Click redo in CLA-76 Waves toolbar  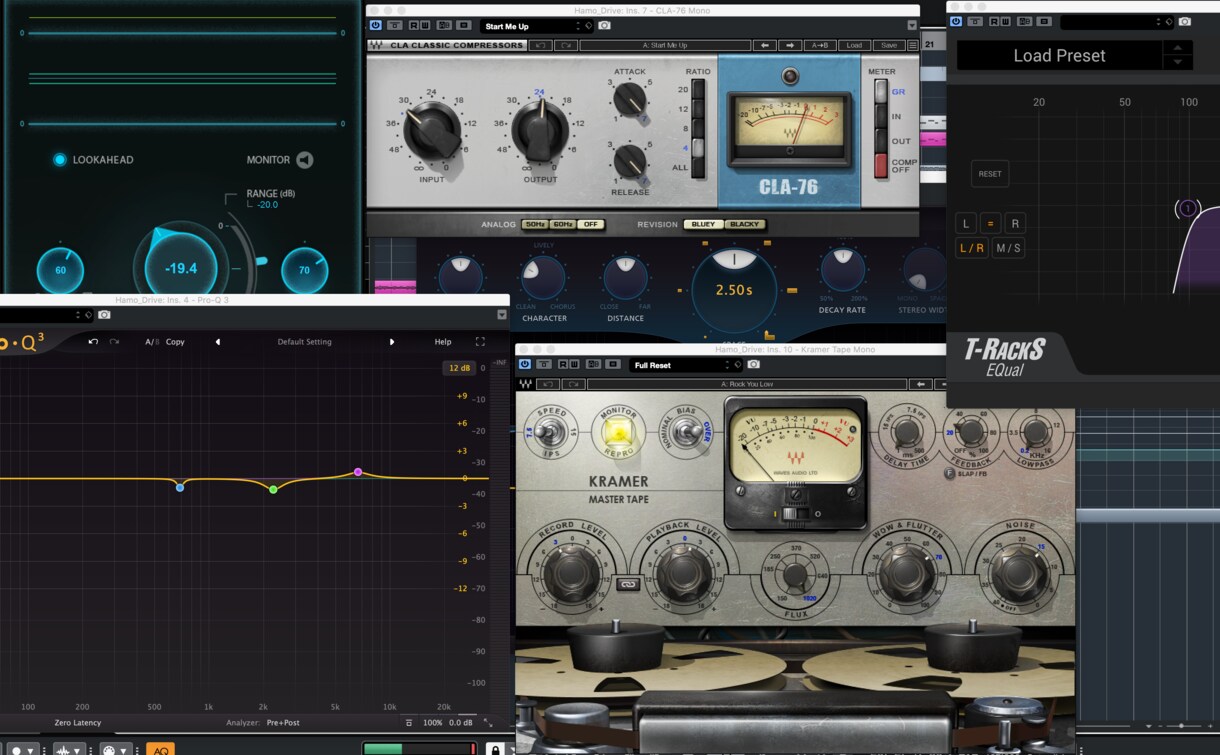coord(567,46)
